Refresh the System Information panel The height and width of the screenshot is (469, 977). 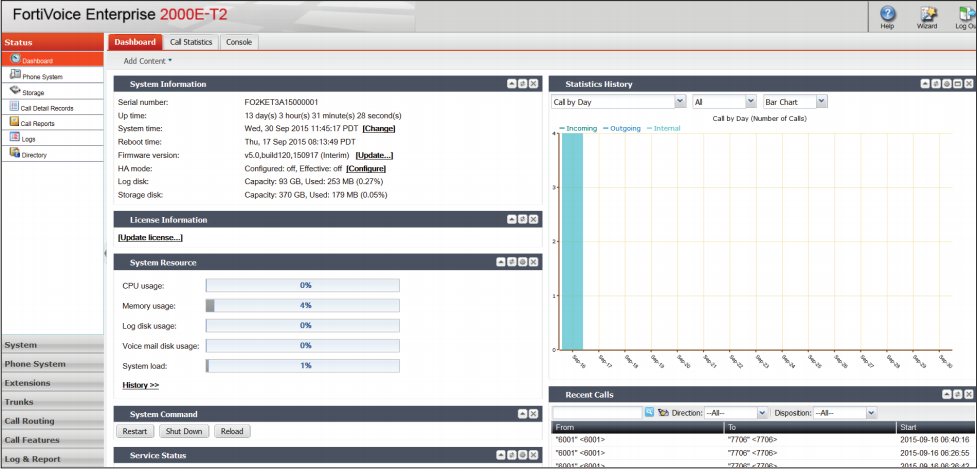pos(523,83)
